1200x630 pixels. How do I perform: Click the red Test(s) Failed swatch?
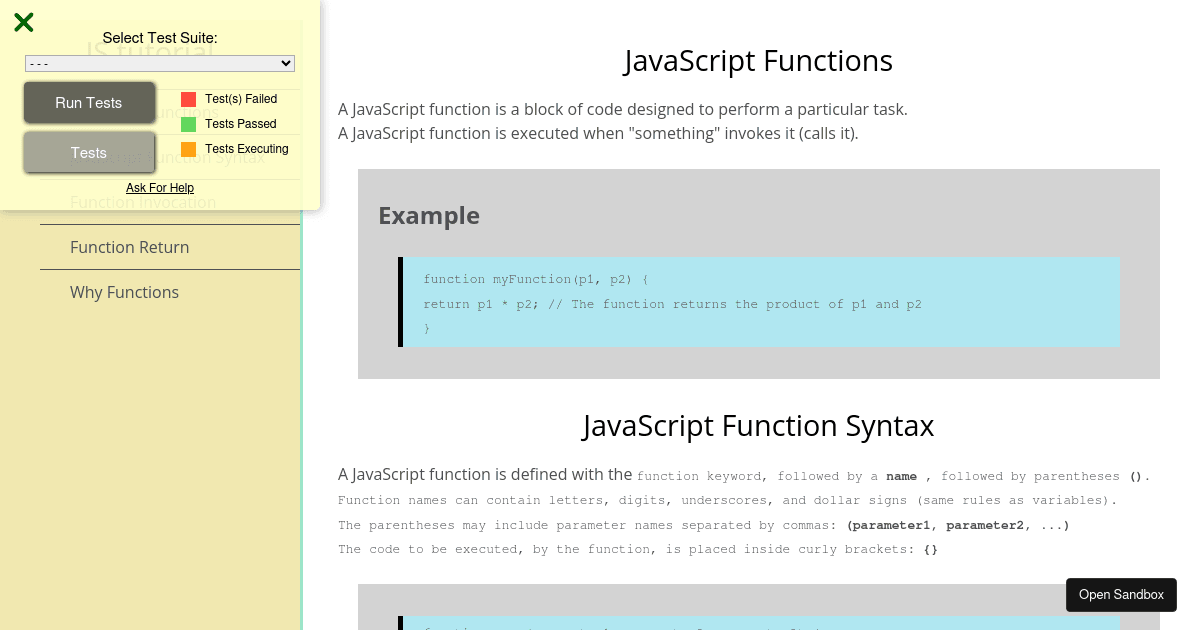[x=189, y=99]
